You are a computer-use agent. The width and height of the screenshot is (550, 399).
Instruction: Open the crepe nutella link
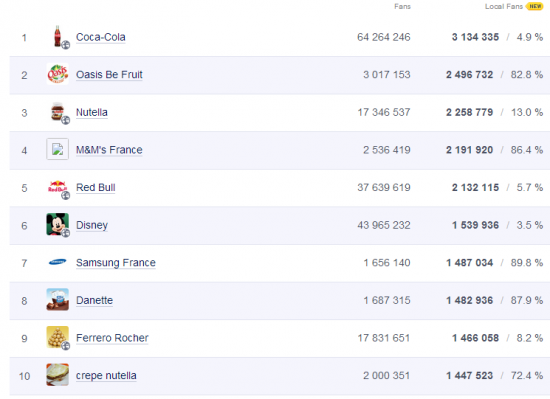pyautogui.click(x=106, y=376)
